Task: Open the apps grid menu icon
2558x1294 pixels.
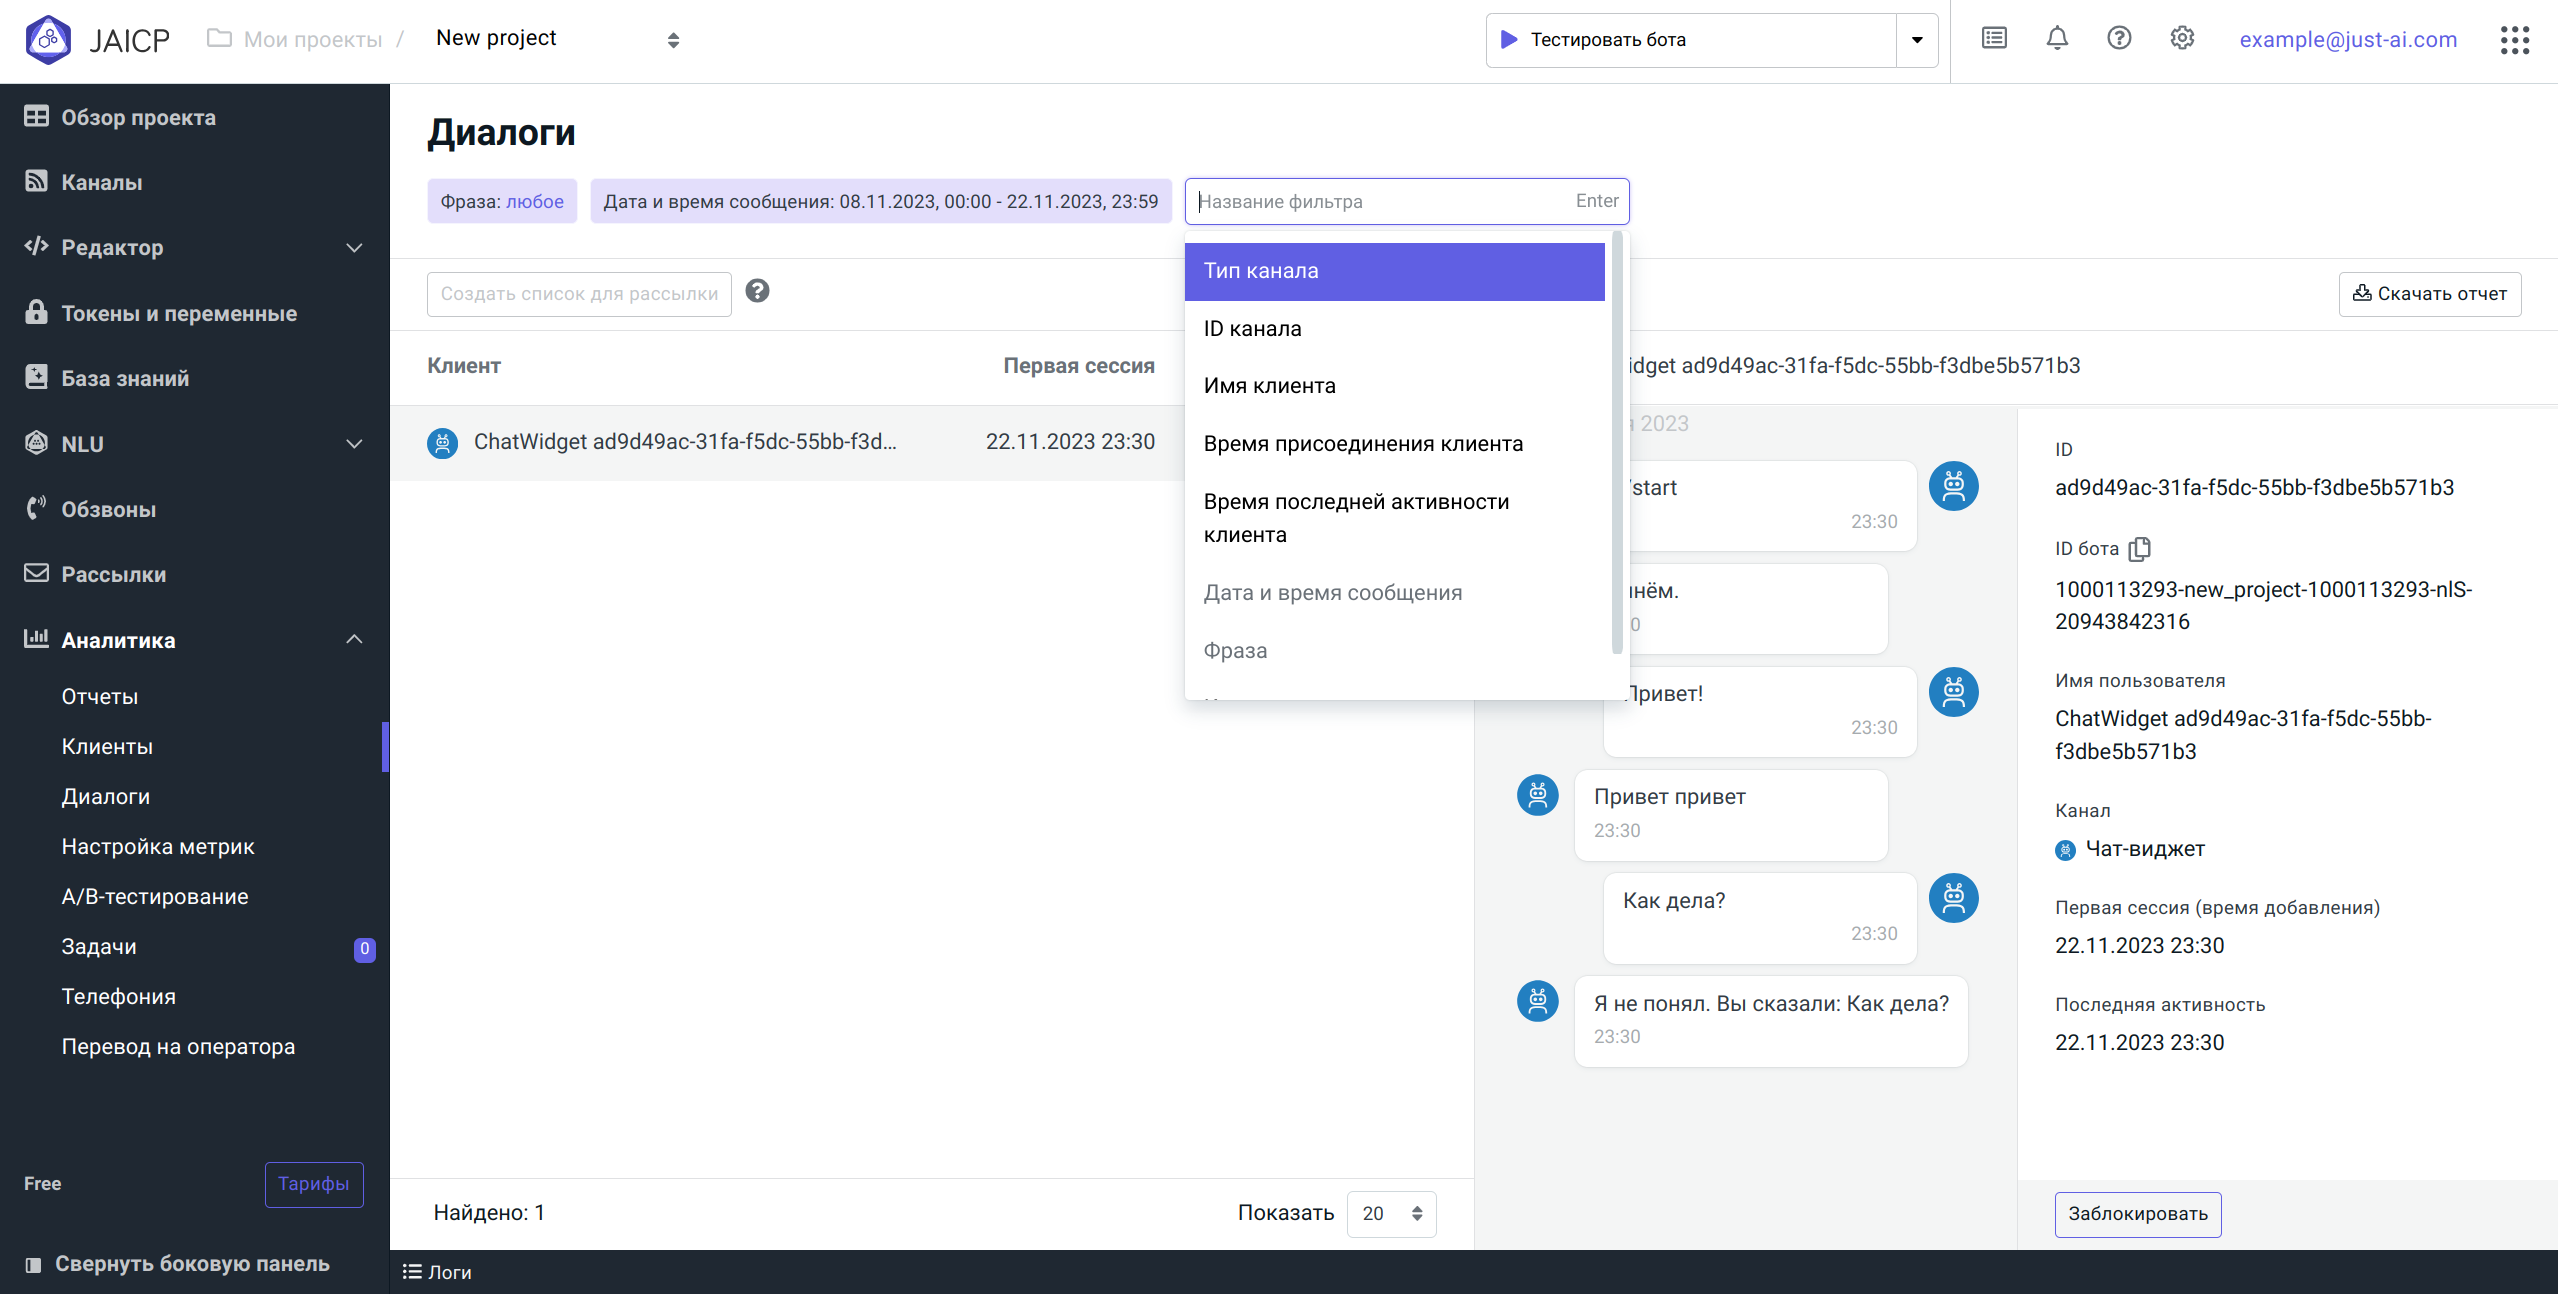Action: pyautogui.click(x=2514, y=40)
